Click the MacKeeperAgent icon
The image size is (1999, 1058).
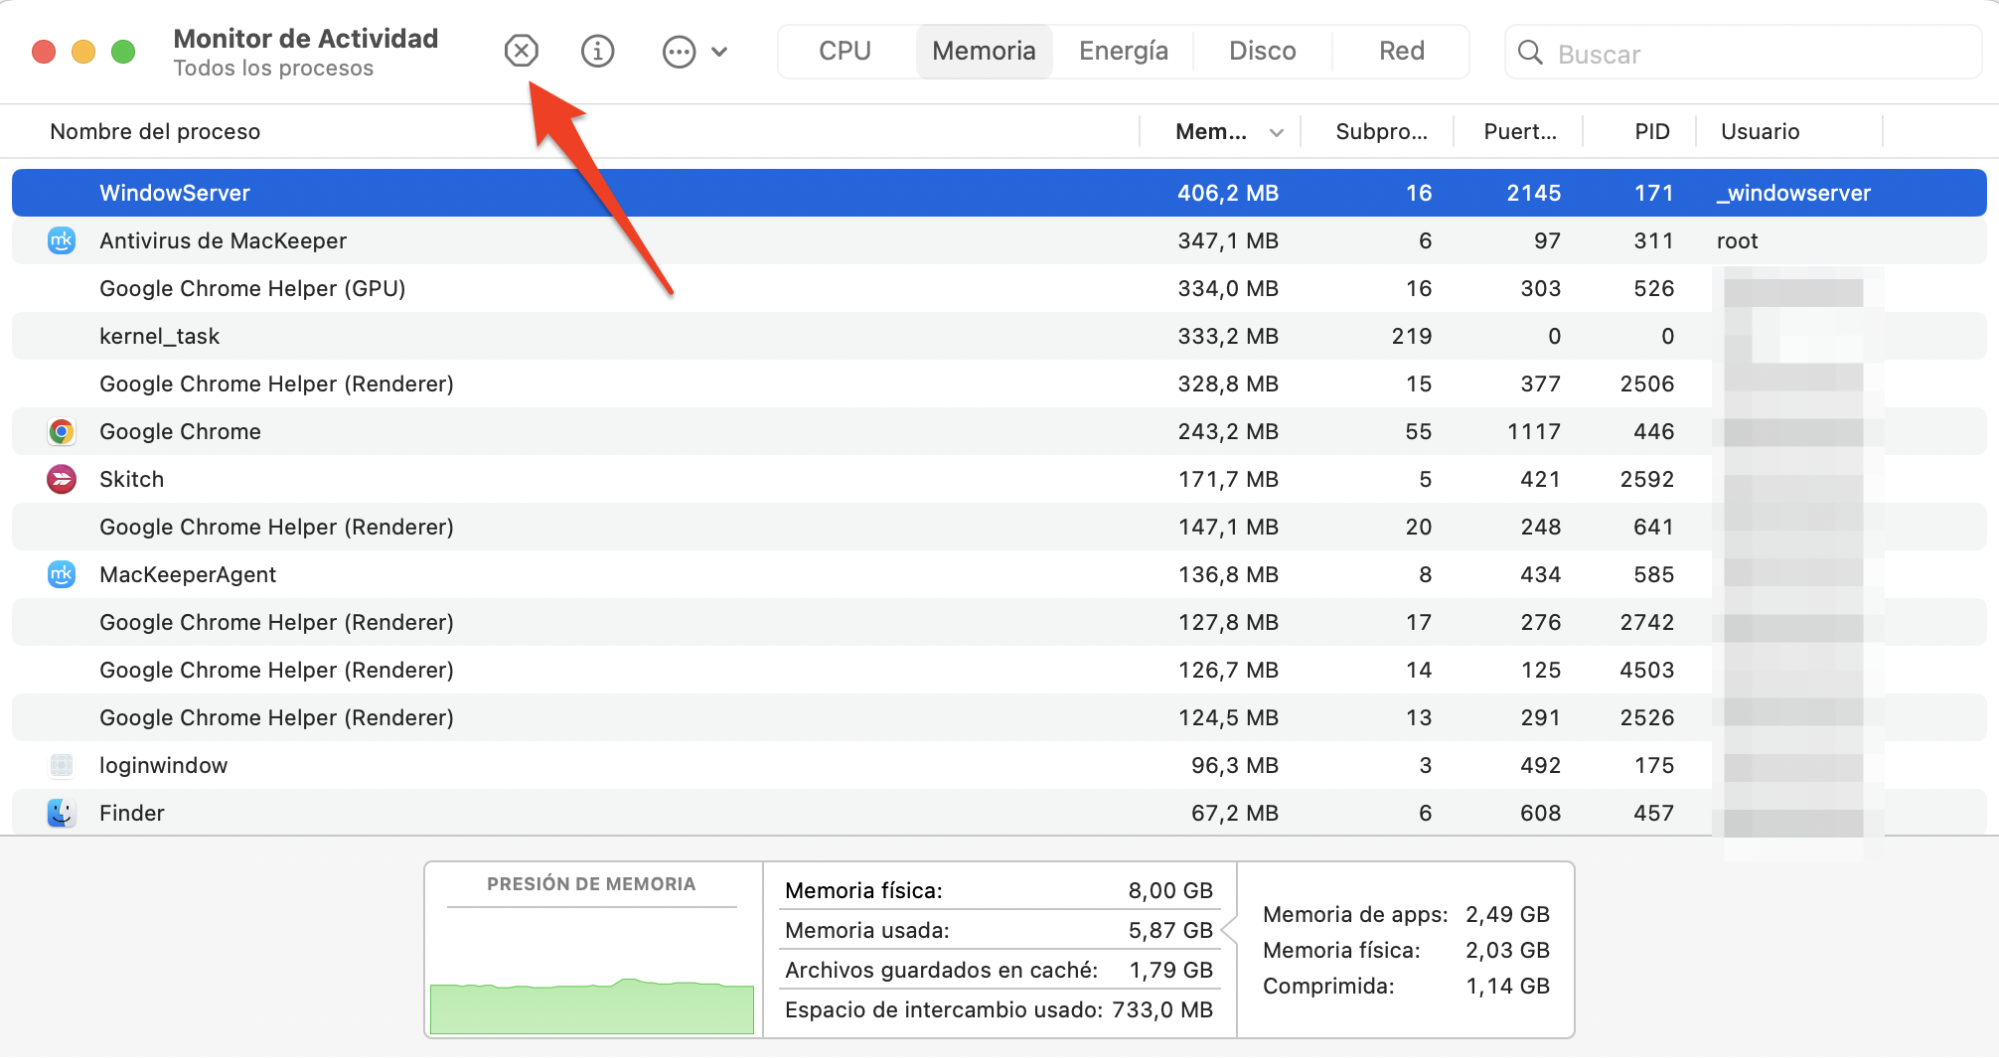61,574
